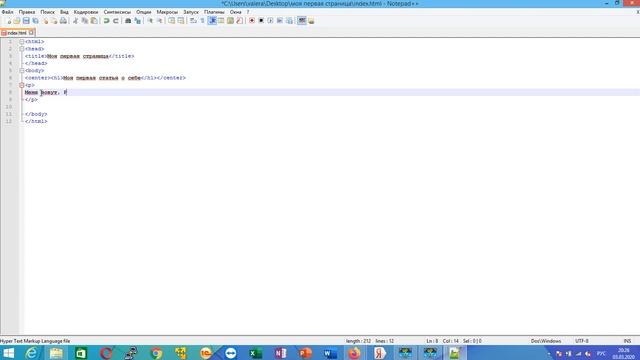Open Firefox from the taskbar
The height and width of the screenshot is (360, 640).
point(355,353)
